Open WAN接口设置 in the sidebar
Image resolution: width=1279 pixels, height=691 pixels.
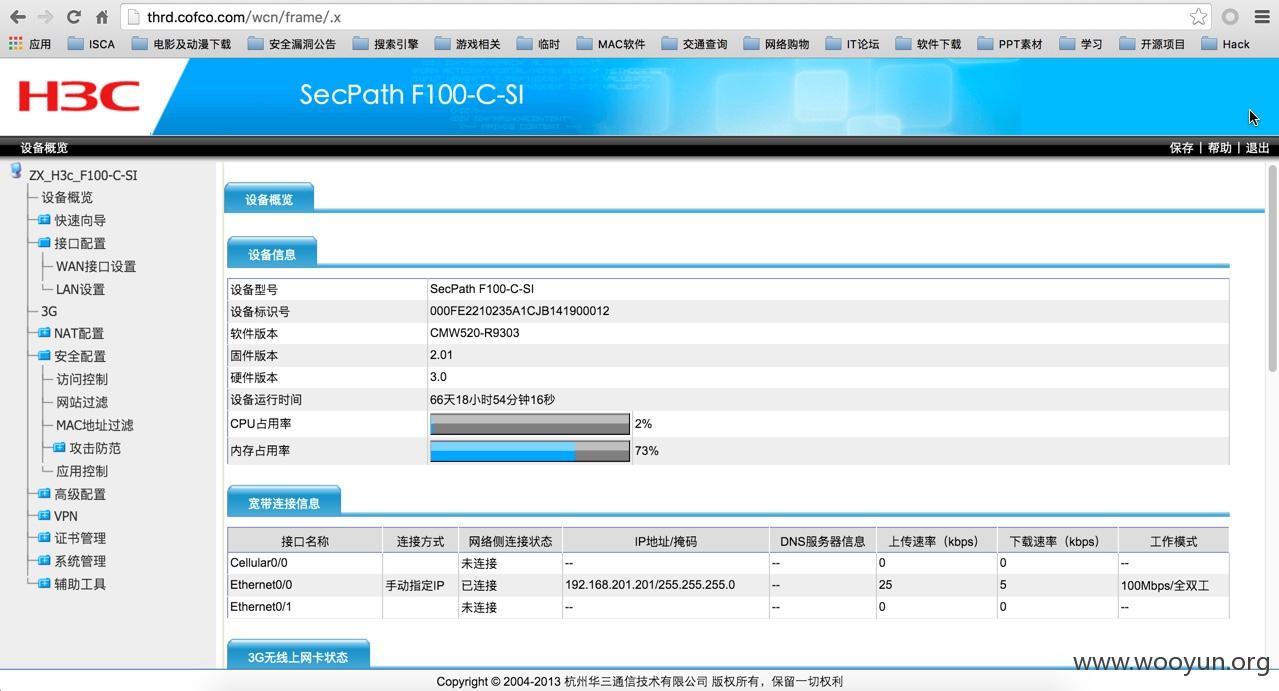pos(96,267)
